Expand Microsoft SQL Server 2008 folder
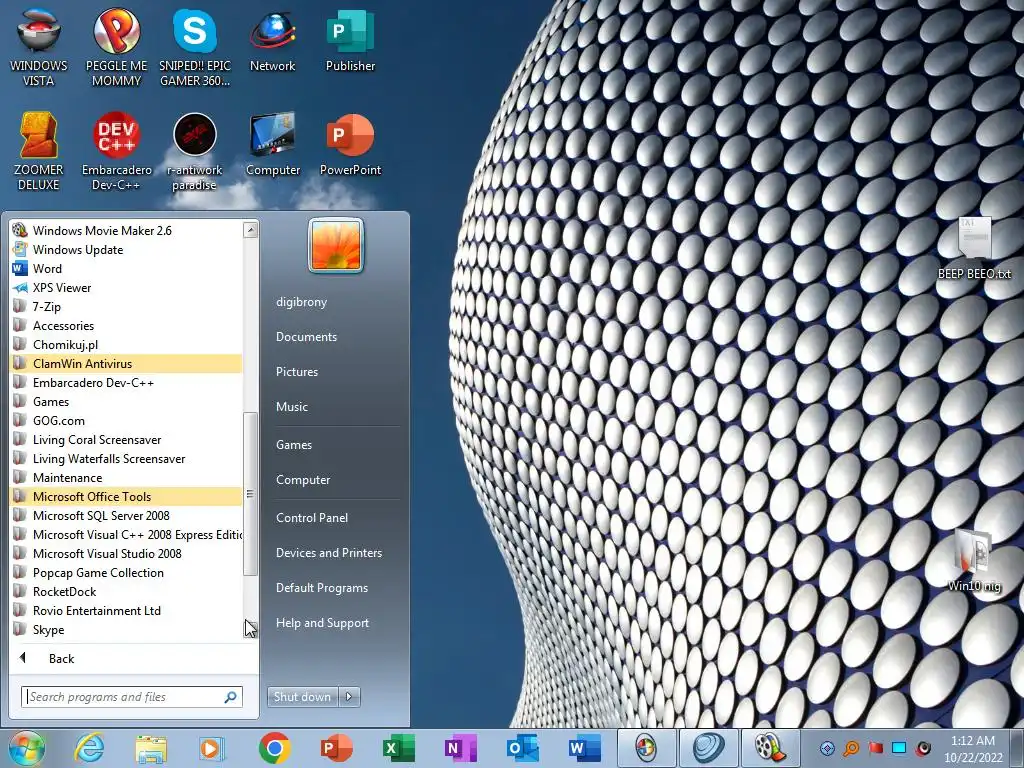The height and width of the screenshot is (768, 1024). coord(127,515)
